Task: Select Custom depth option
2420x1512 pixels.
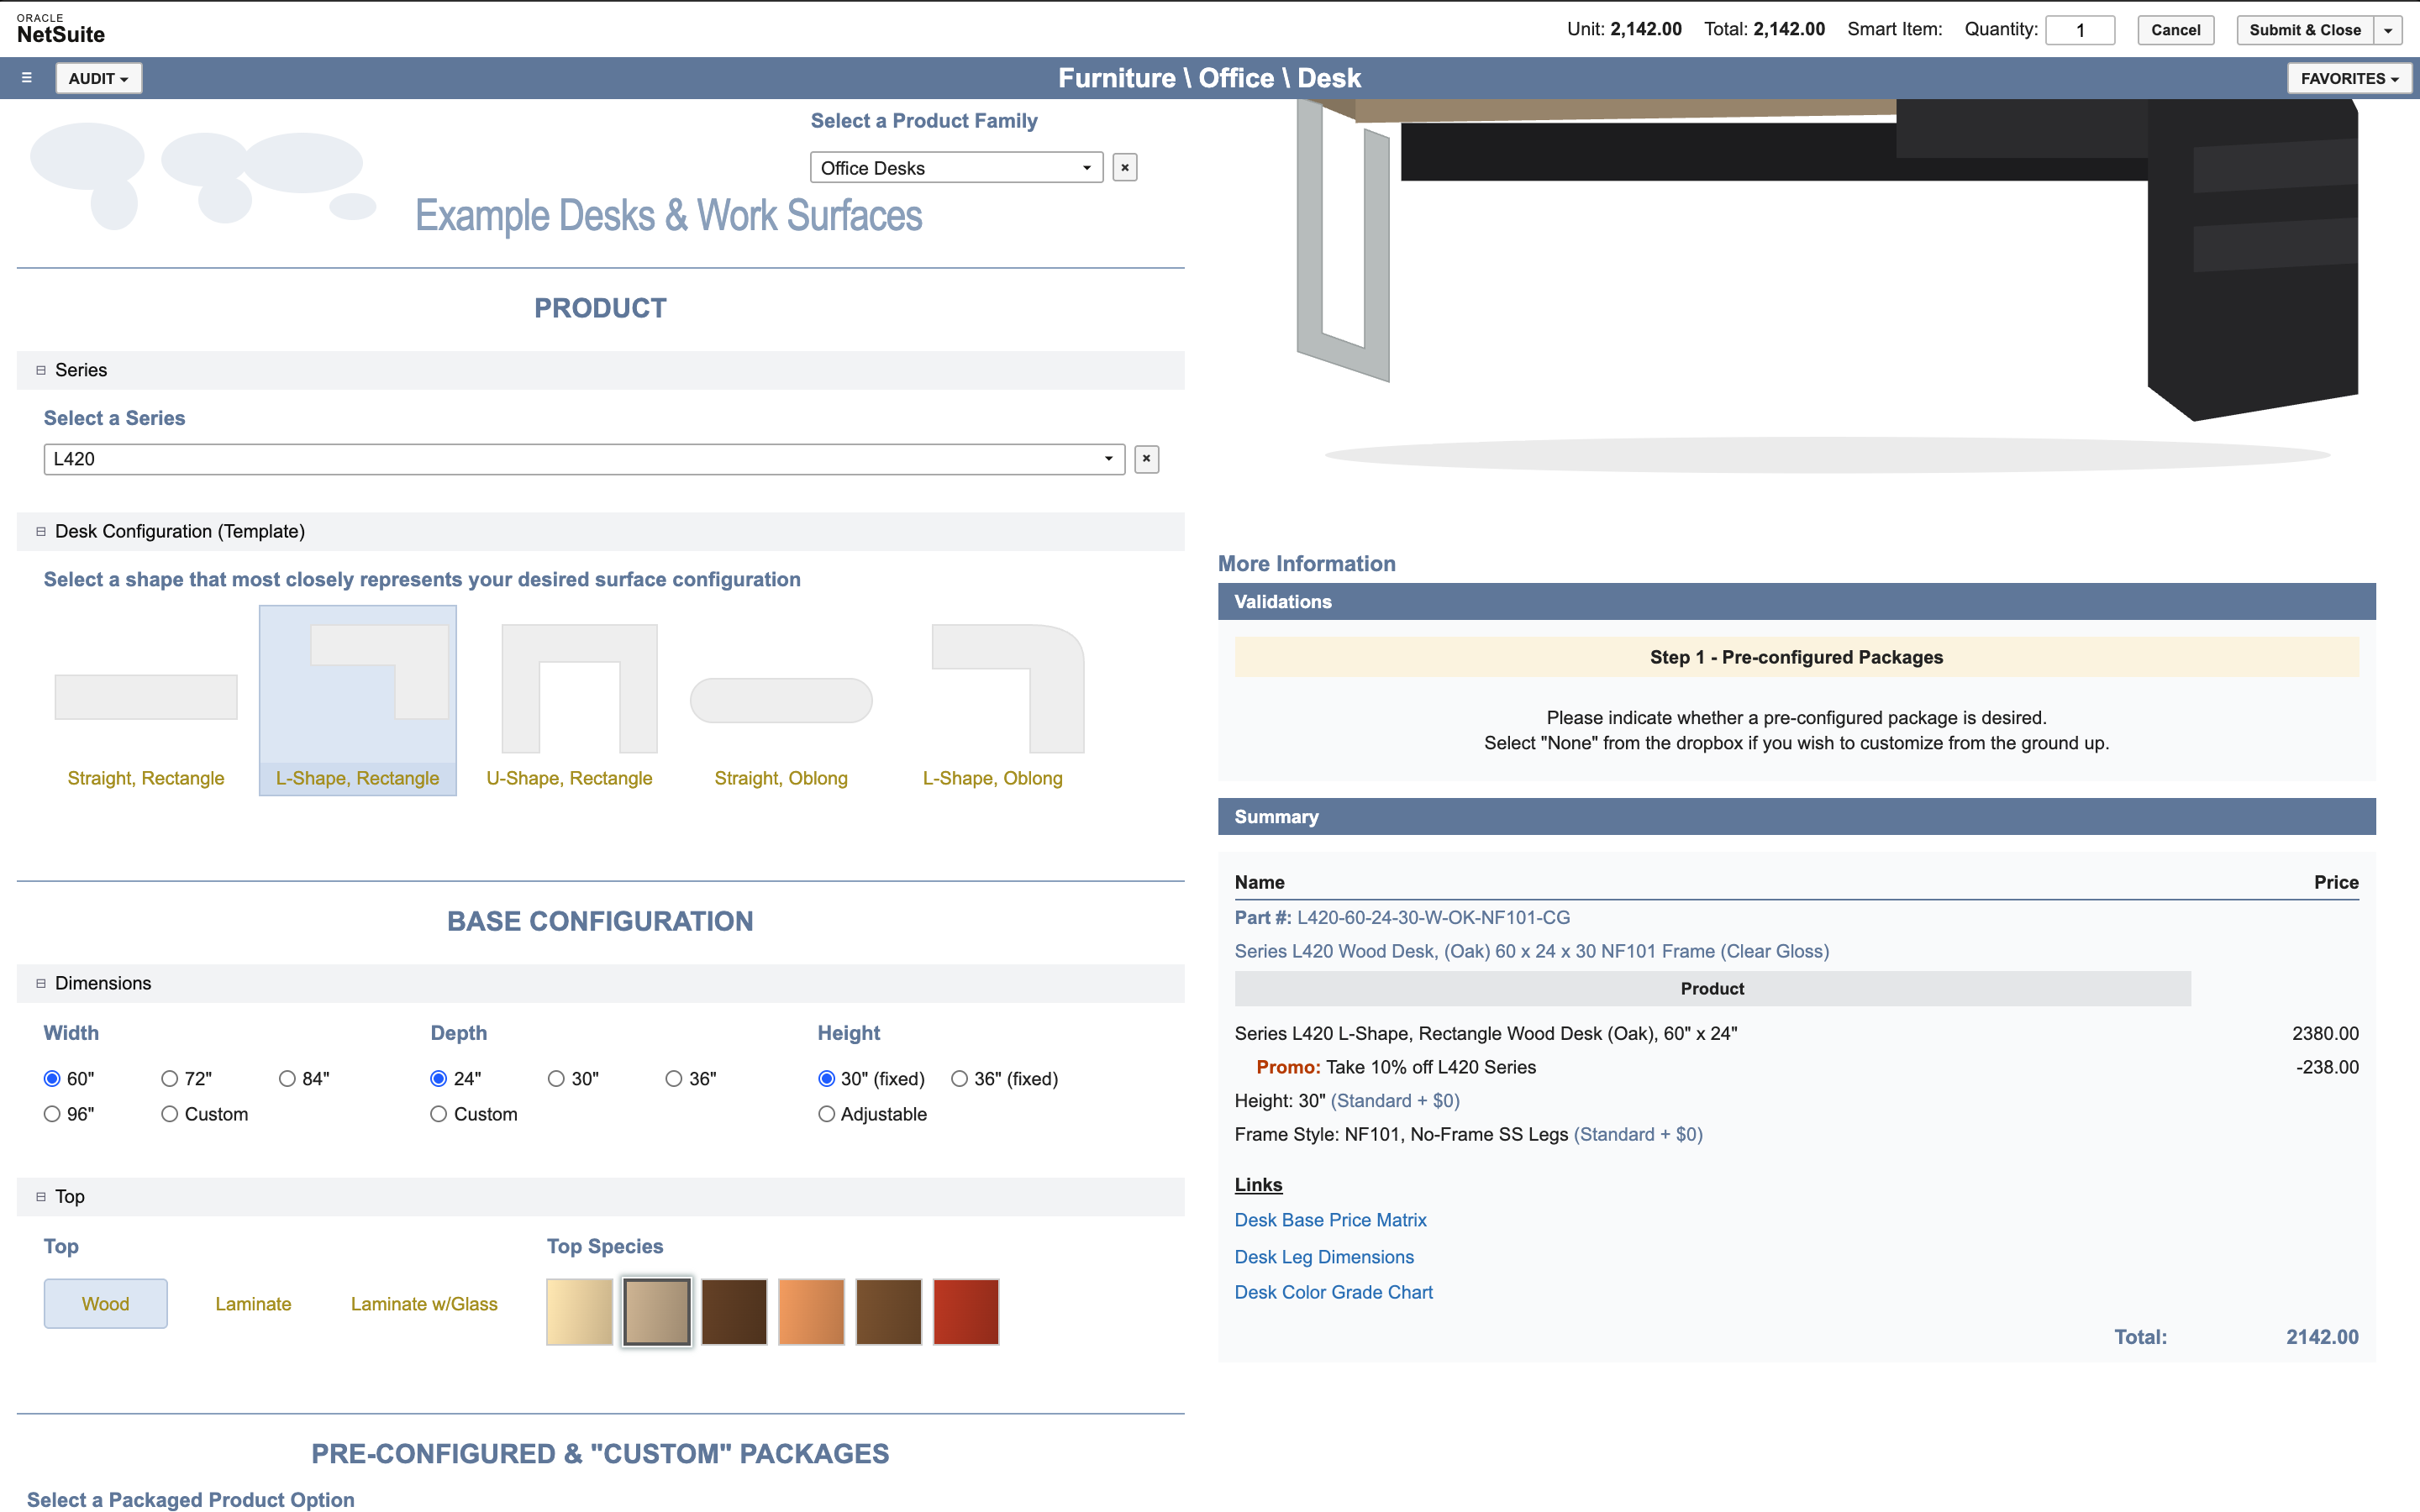Action: point(438,1114)
